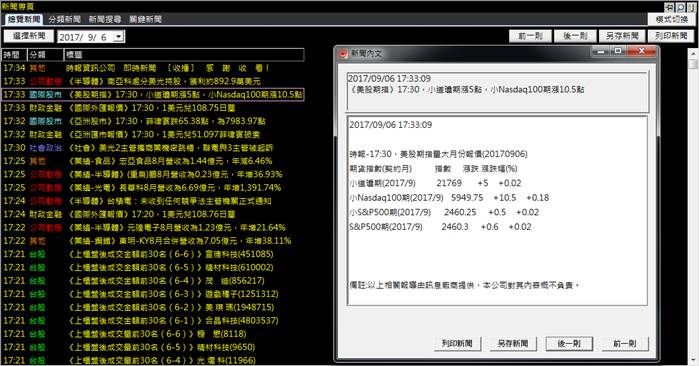Minimize the 新聞內文 dialog window
The image size is (699, 366).
[x=600, y=51]
